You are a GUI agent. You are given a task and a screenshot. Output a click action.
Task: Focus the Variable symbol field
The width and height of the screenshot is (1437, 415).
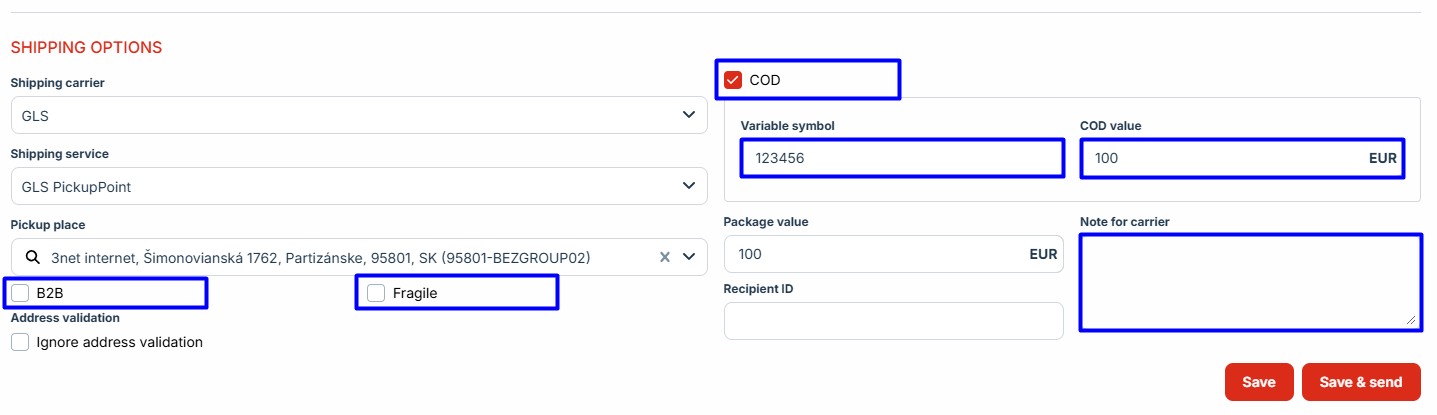click(x=902, y=159)
